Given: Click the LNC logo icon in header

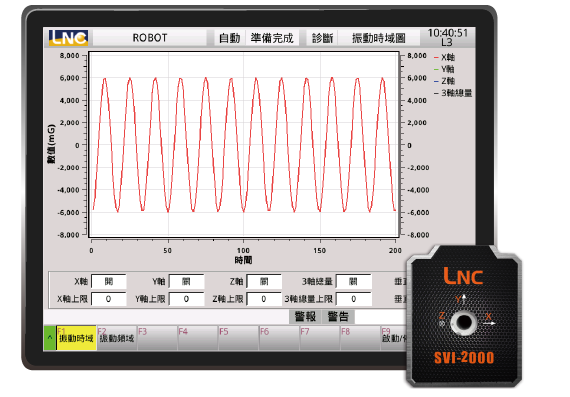Looking at the screenshot, I should click(x=68, y=38).
